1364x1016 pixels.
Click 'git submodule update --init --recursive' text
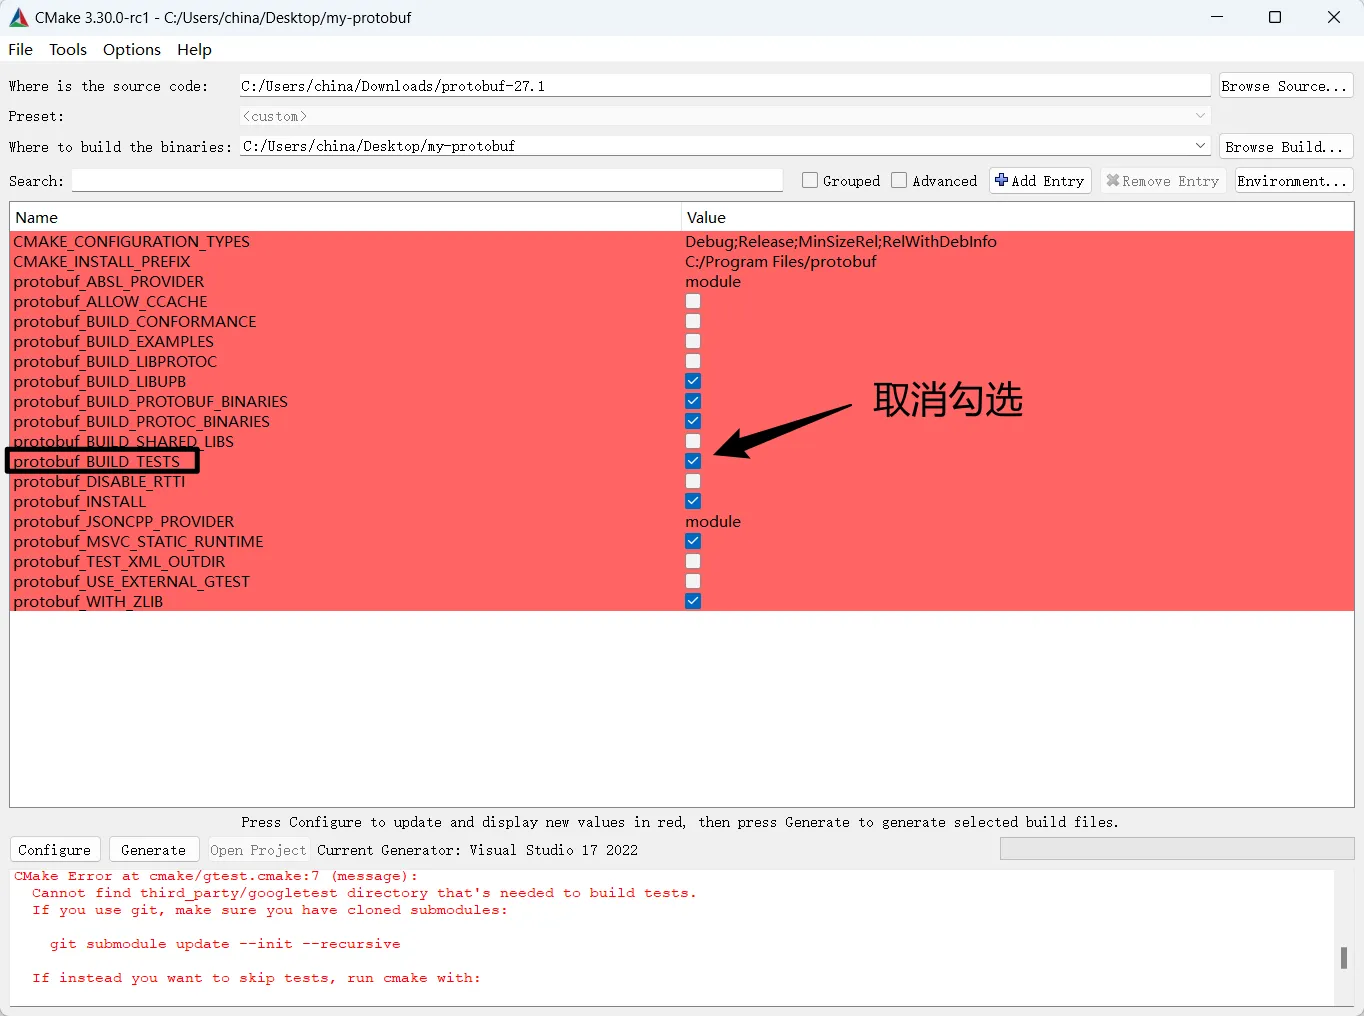tap(225, 944)
